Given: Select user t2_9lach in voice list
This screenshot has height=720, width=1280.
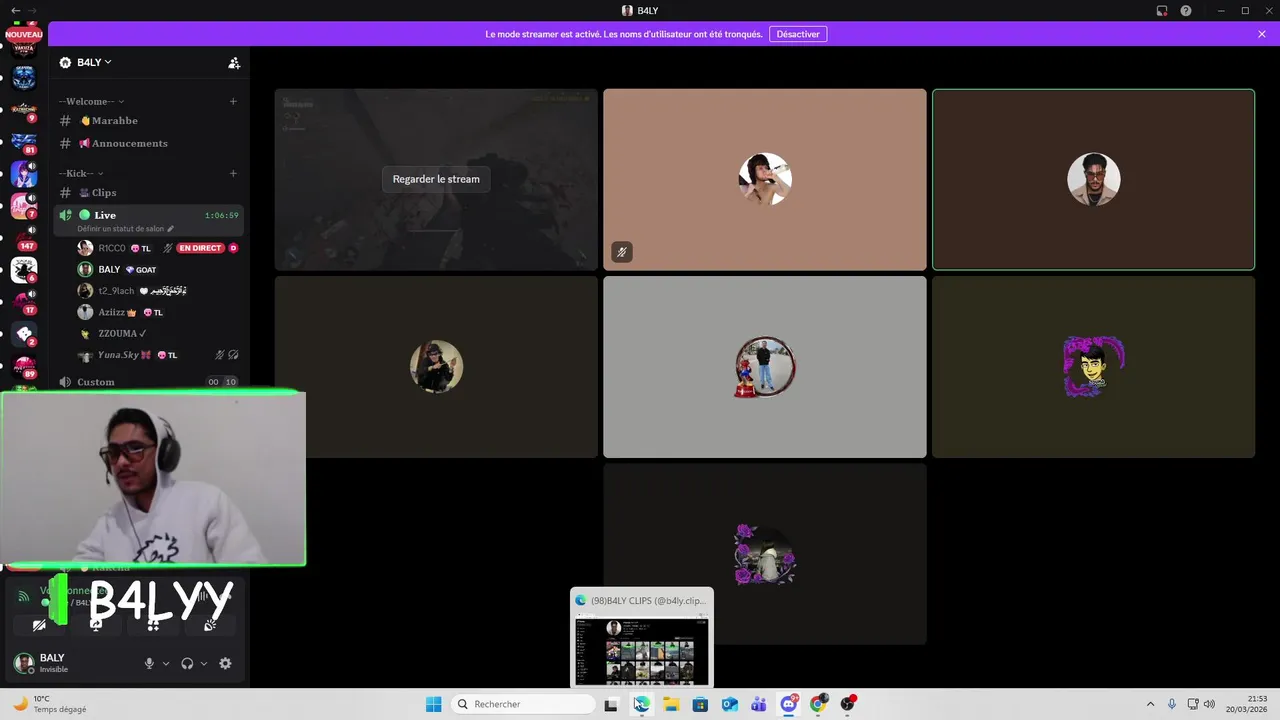Looking at the screenshot, I should pyautogui.click(x=158, y=291).
